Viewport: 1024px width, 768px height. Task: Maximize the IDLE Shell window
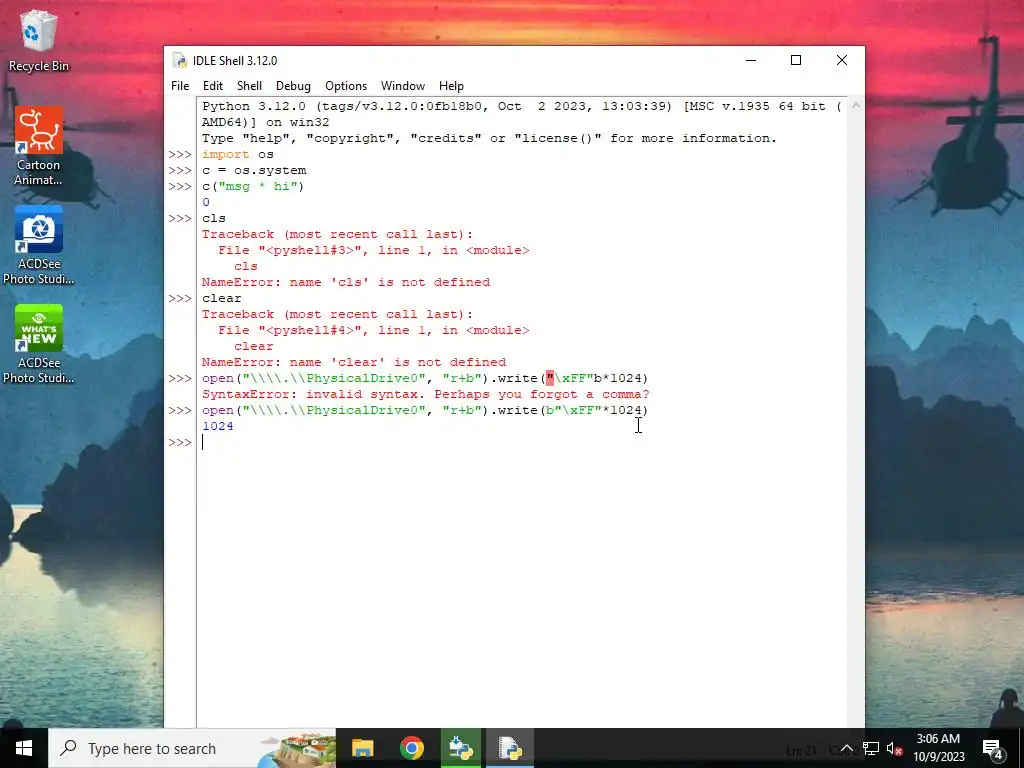coord(796,60)
